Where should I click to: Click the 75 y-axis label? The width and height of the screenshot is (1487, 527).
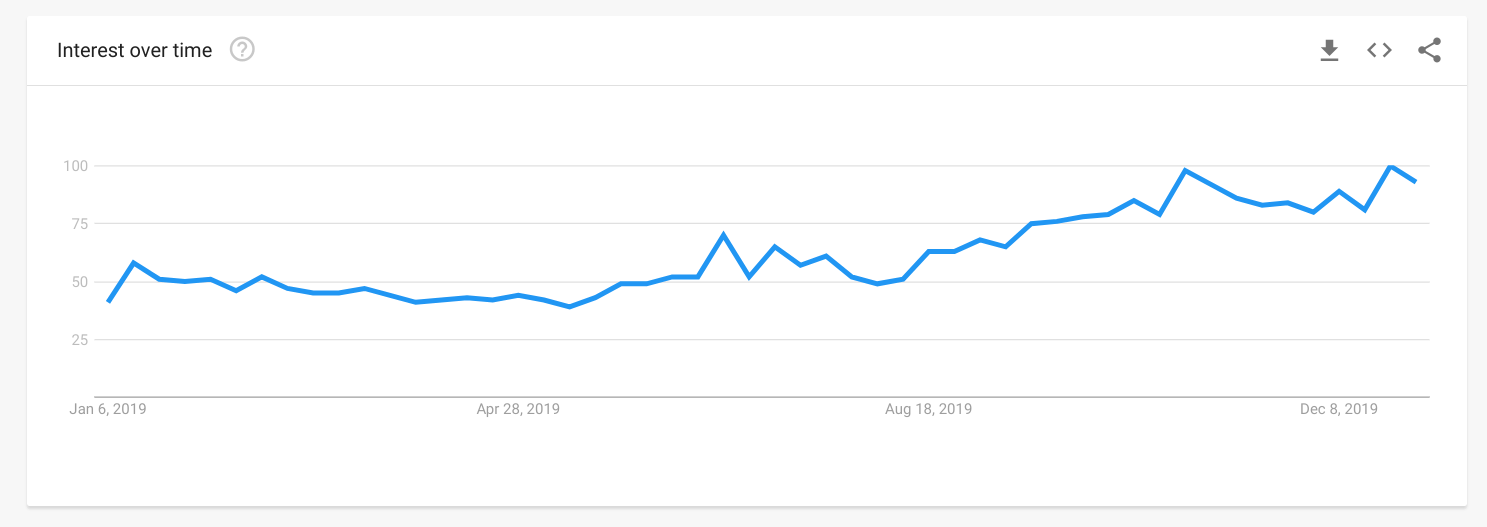[x=80, y=224]
